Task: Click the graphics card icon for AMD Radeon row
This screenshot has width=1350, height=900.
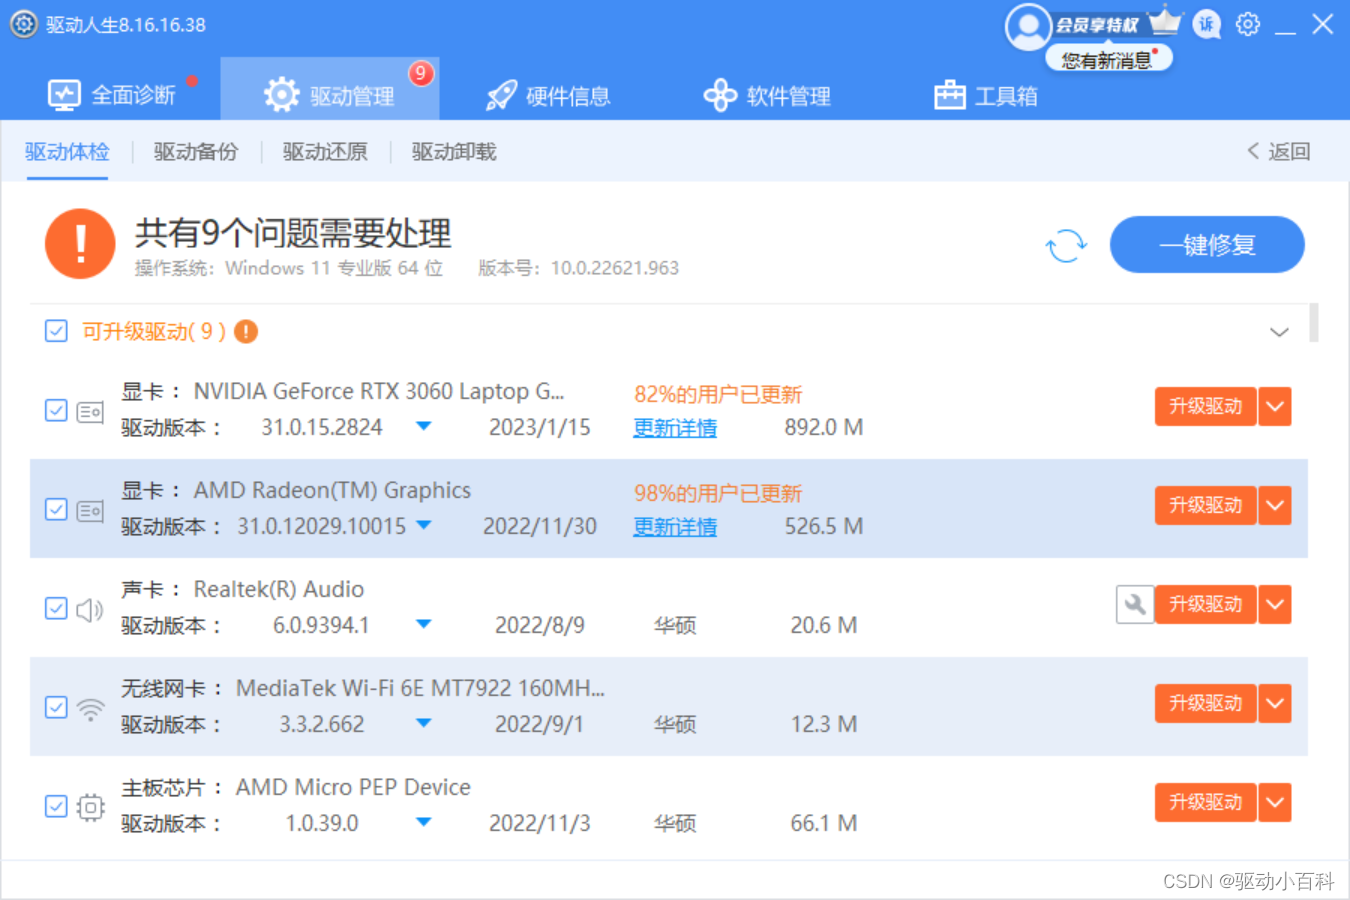Action: 90,510
